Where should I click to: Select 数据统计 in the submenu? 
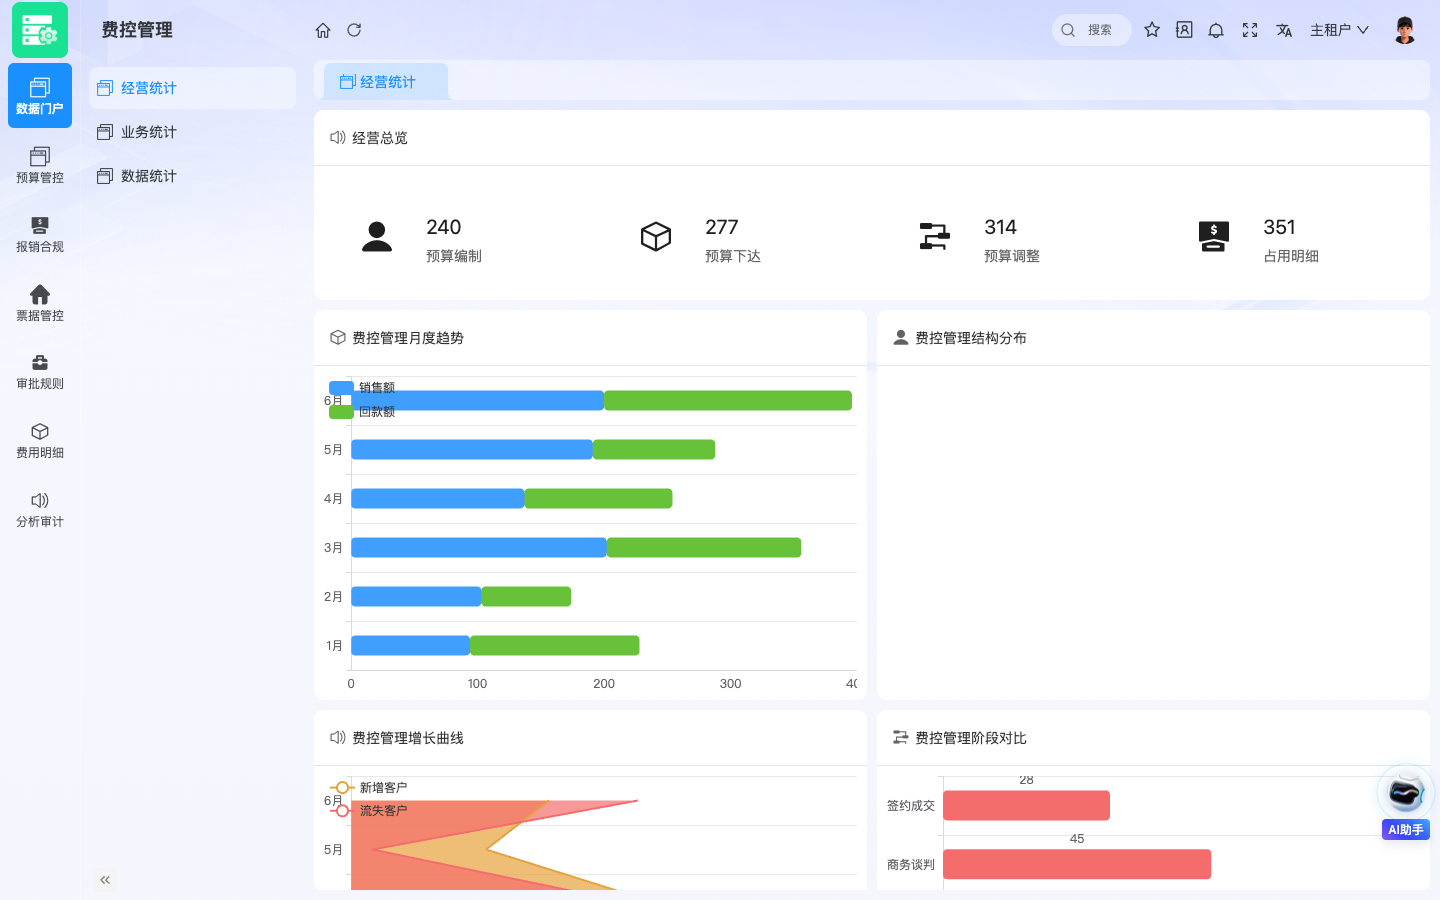tap(192, 176)
